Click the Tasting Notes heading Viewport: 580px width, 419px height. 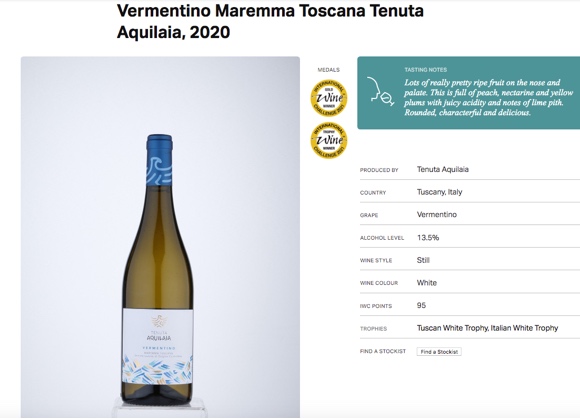tap(425, 70)
